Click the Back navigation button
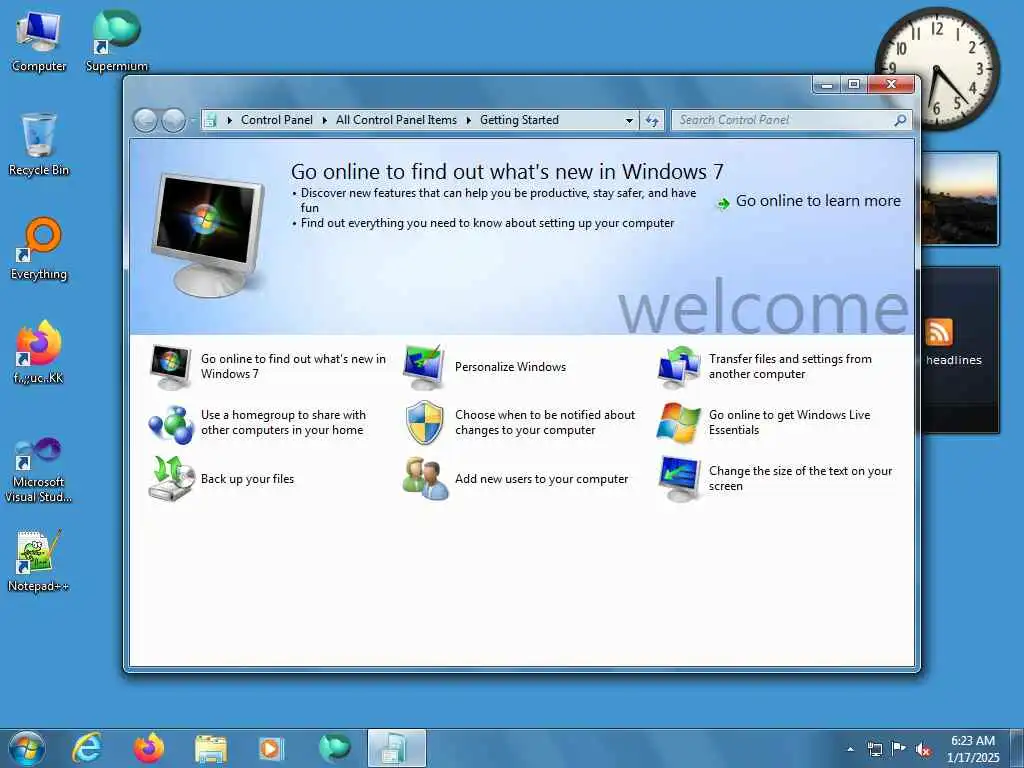 pyautogui.click(x=145, y=120)
